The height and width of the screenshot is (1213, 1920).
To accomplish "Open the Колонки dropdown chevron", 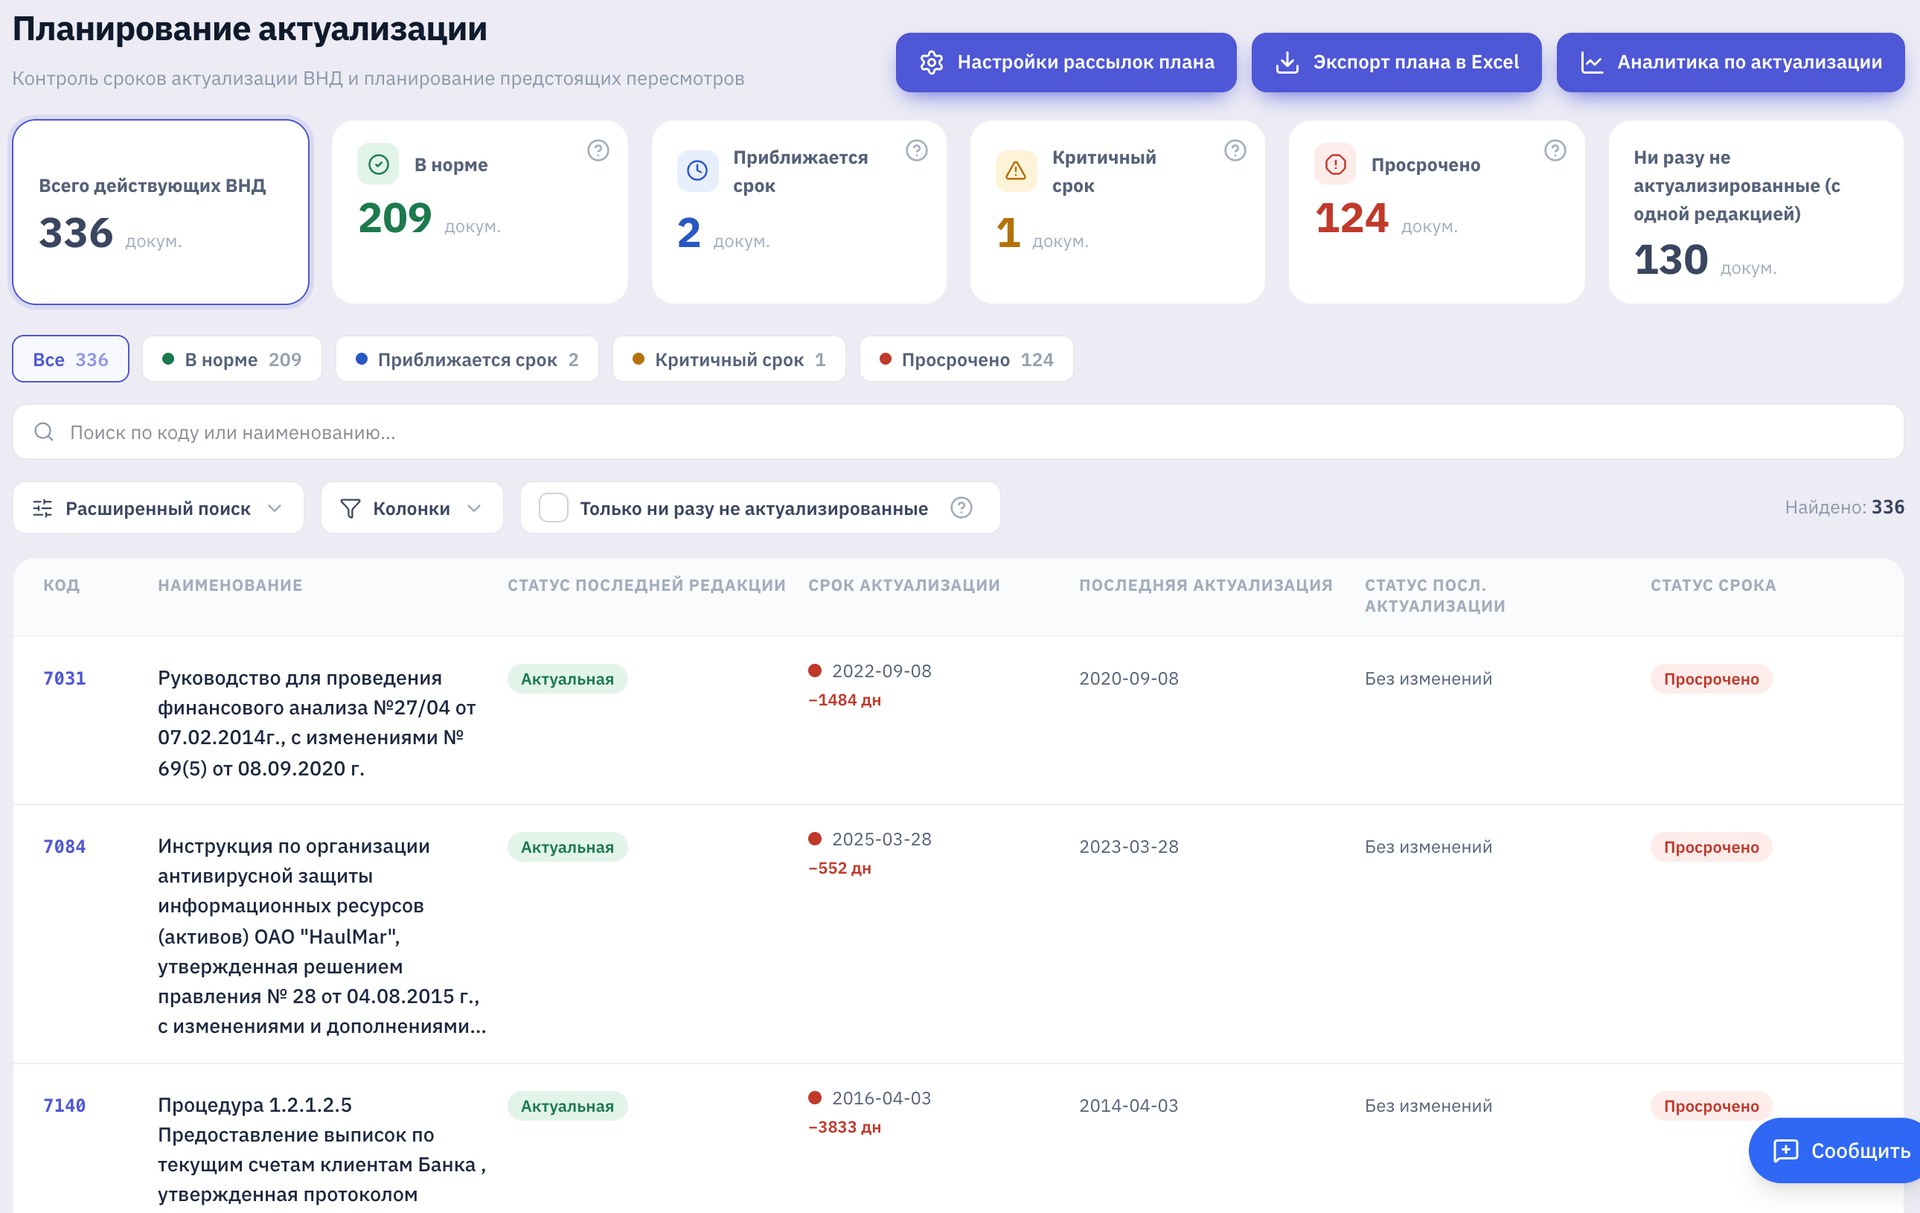I will coord(474,508).
